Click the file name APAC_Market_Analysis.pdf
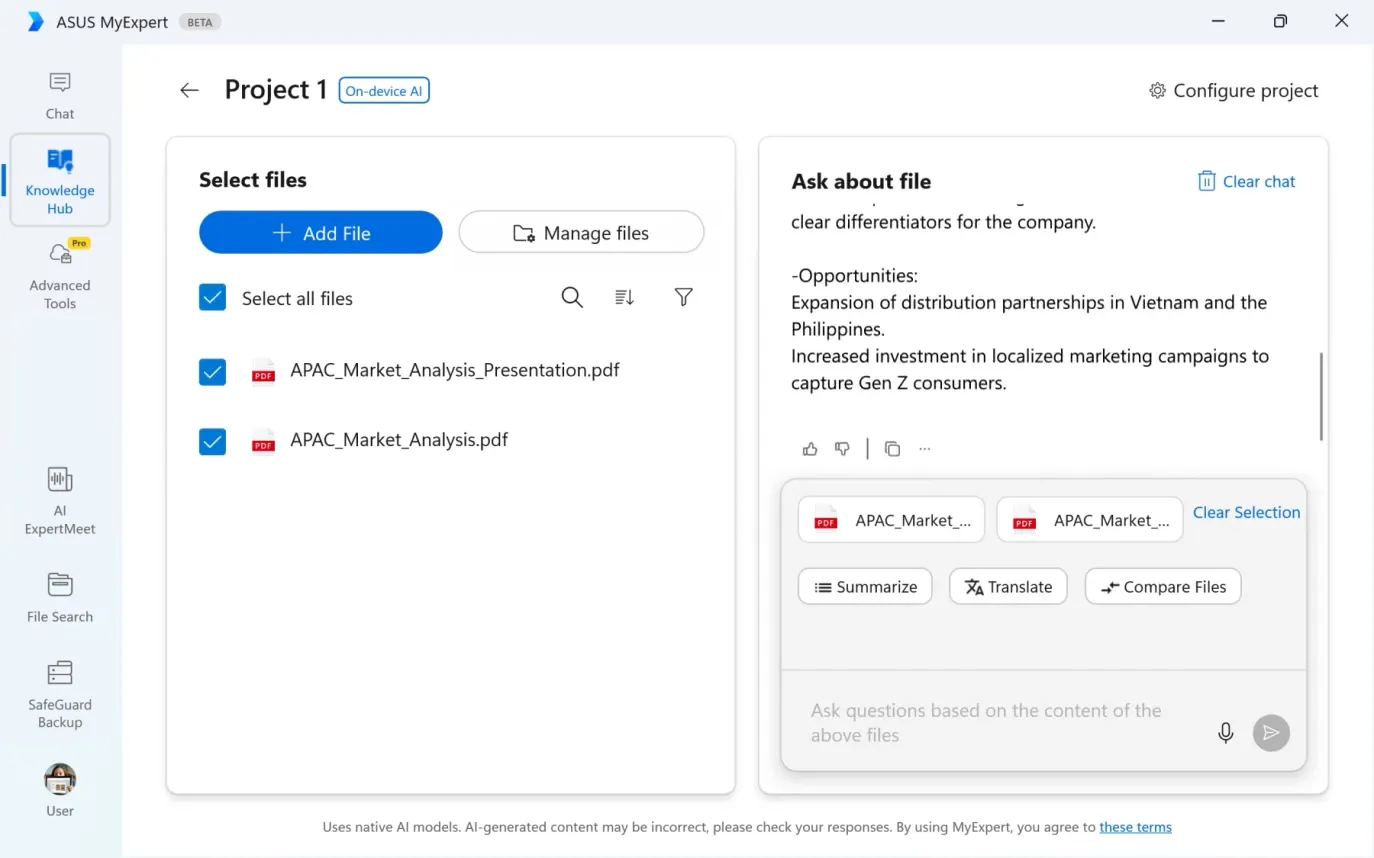This screenshot has height=858, width=1374. (x=399, y=439)
